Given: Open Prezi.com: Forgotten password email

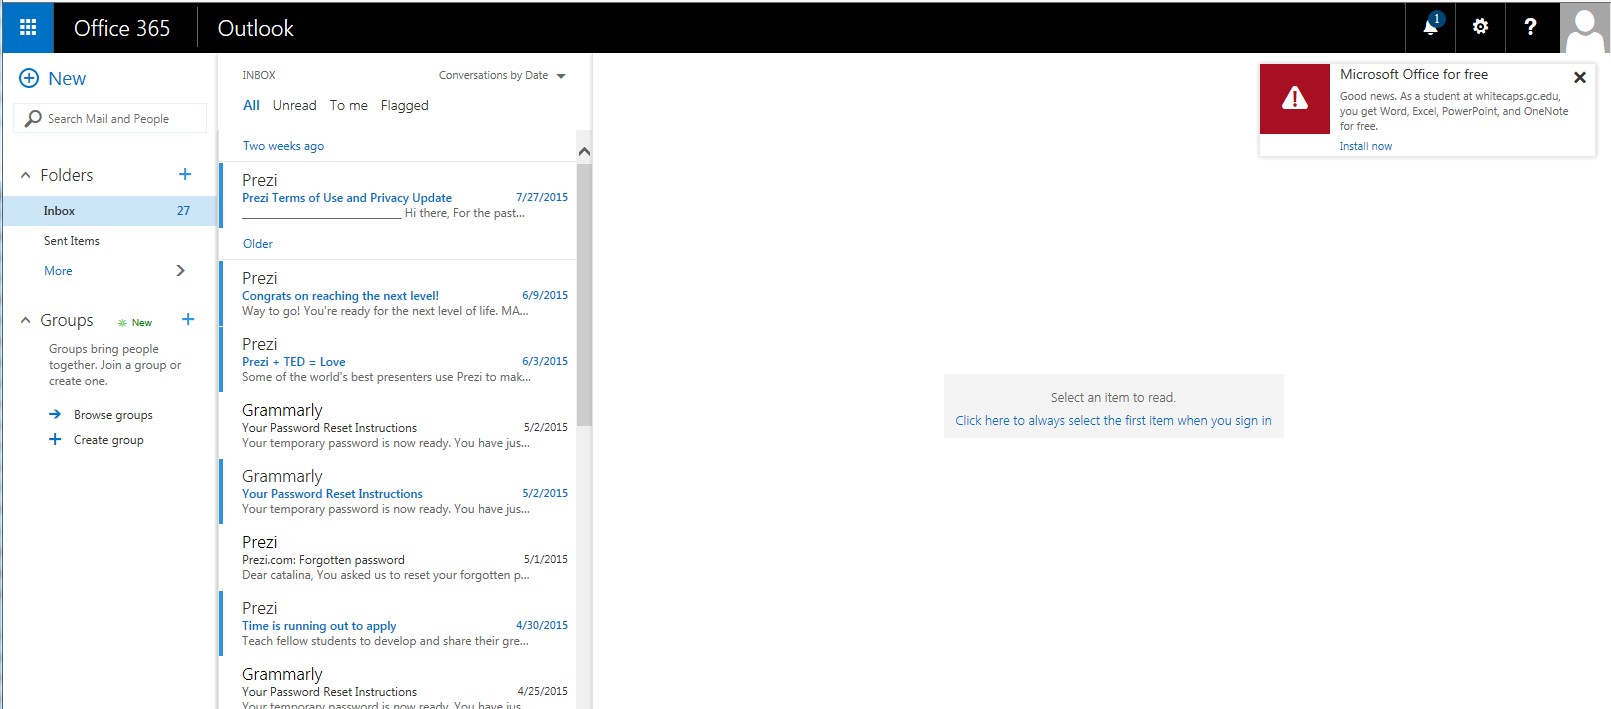Looking at the screenshot, I should [398, 558].
